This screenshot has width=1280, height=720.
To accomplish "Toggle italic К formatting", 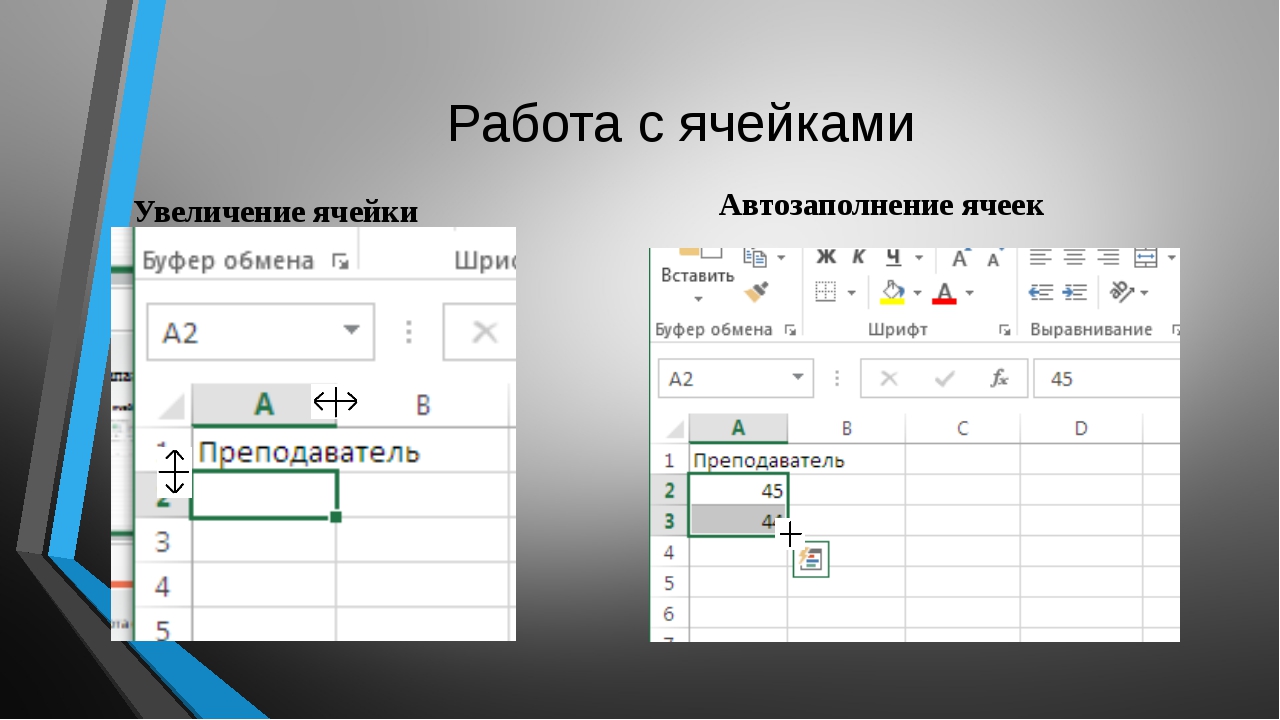I will click(x=859, y=257).
